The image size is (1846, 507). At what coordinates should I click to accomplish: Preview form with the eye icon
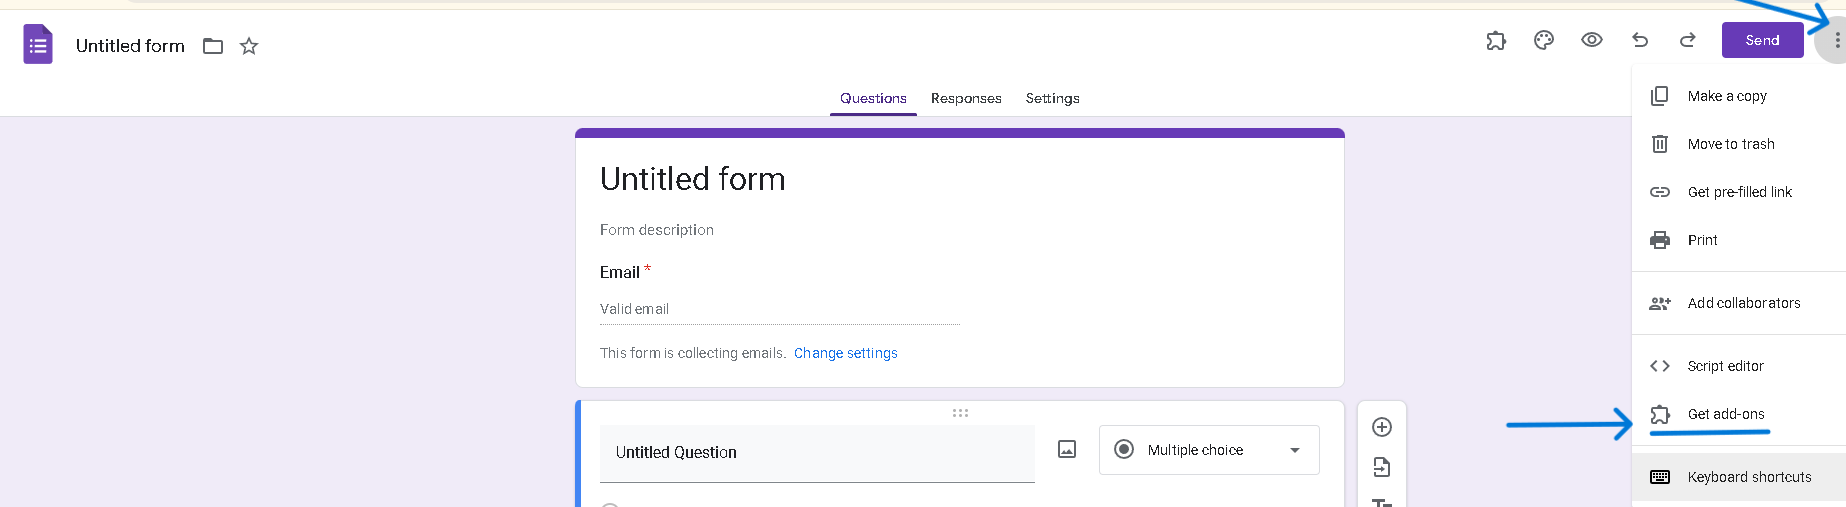tap(1592, 40)
